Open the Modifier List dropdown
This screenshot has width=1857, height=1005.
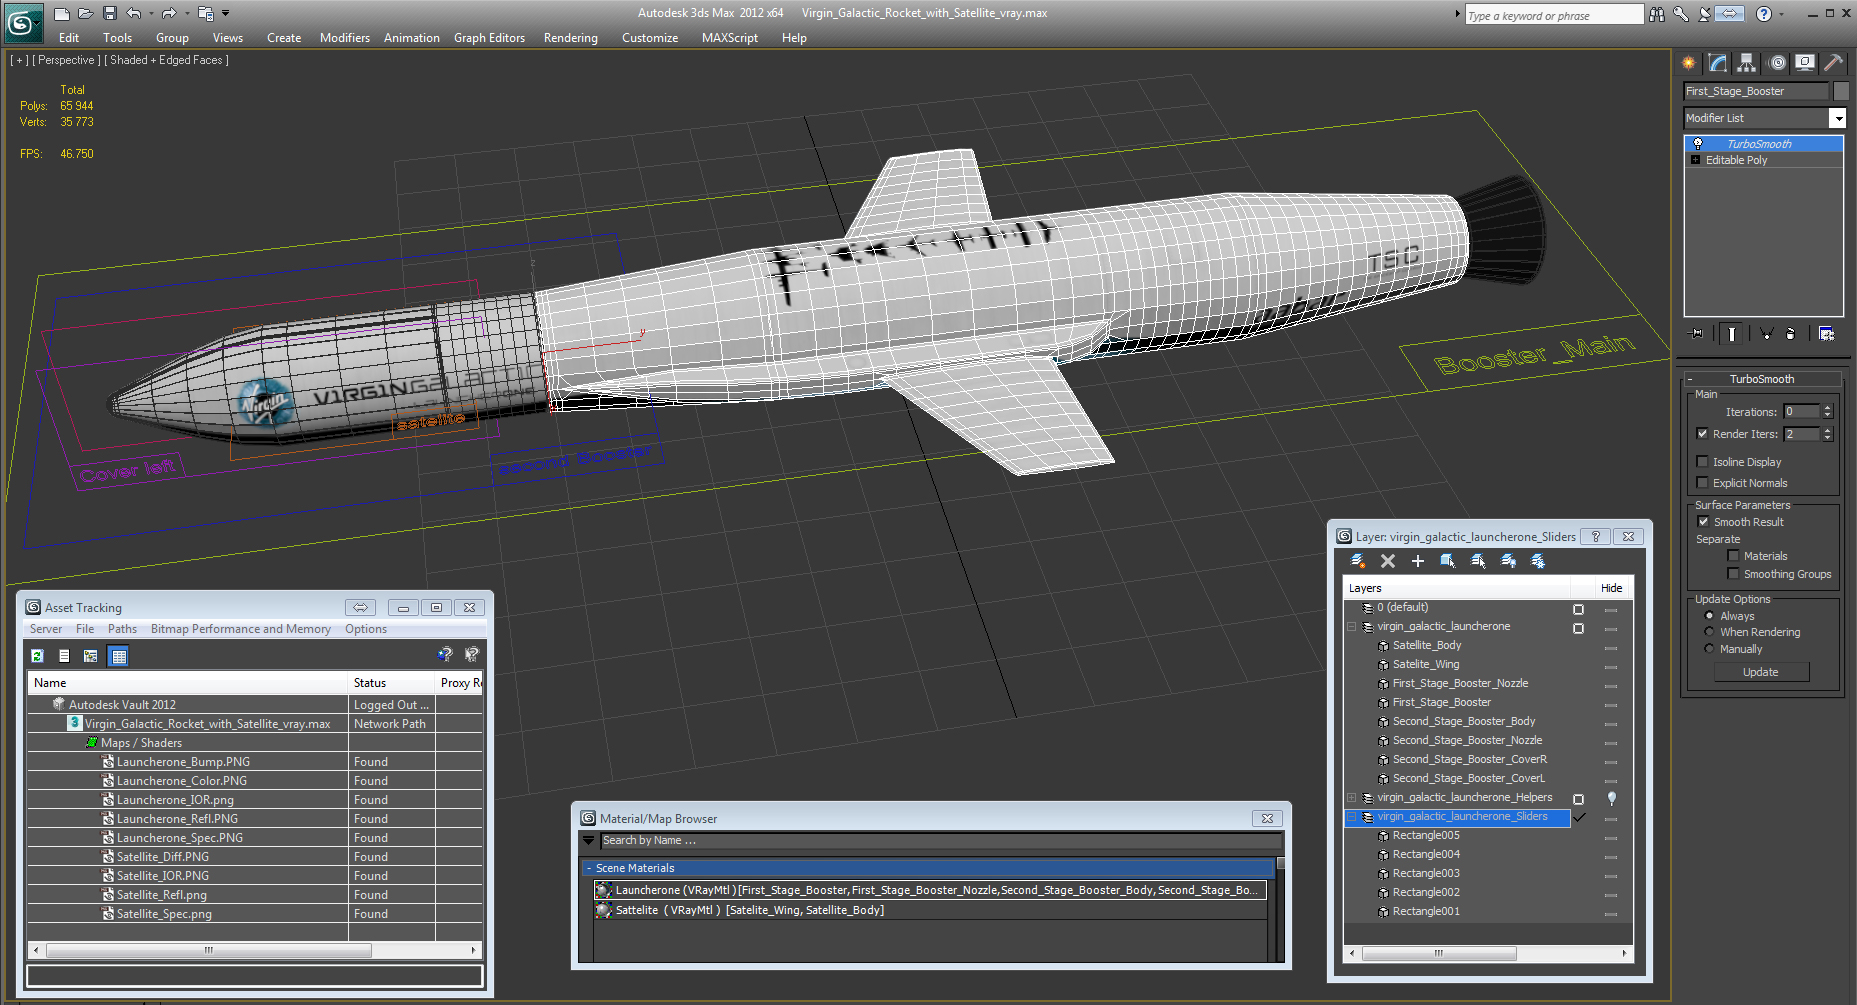(1837, 118)
